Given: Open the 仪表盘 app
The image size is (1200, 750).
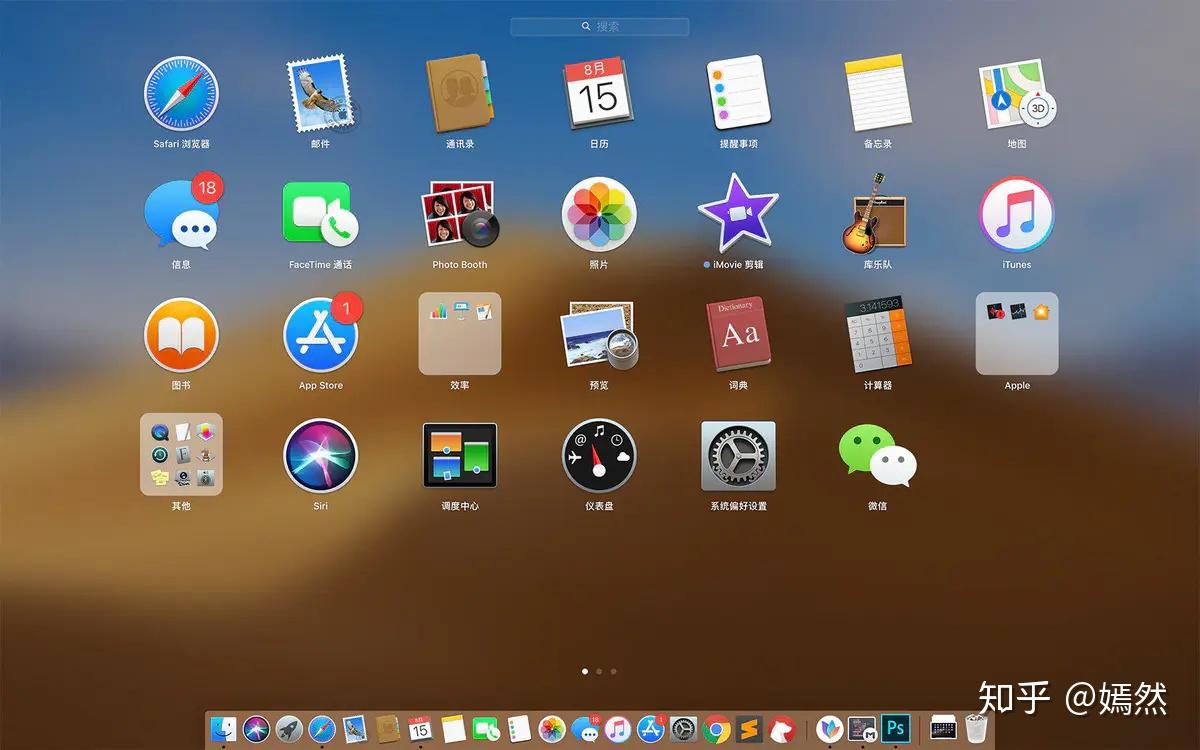Looking at the screenshot, I should pos(598,456).
